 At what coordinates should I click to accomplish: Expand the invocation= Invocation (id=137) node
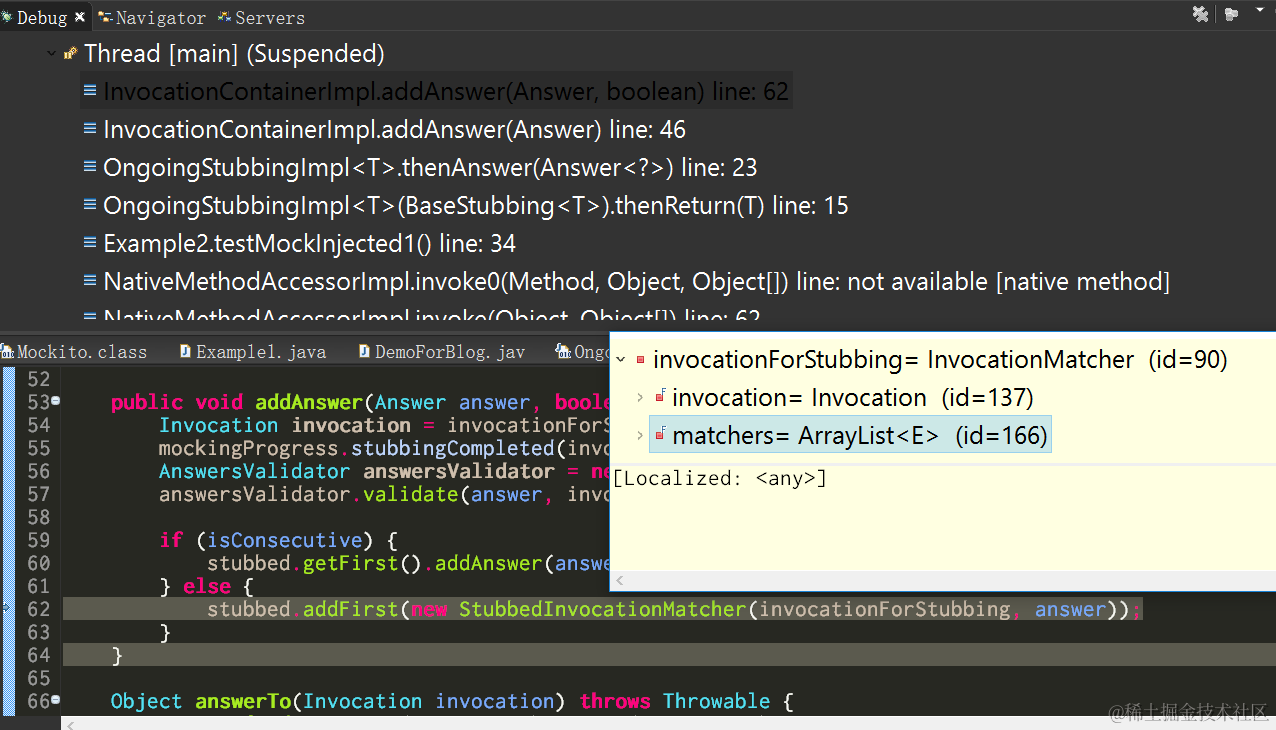pyautogui.click(x=640, y=398)
